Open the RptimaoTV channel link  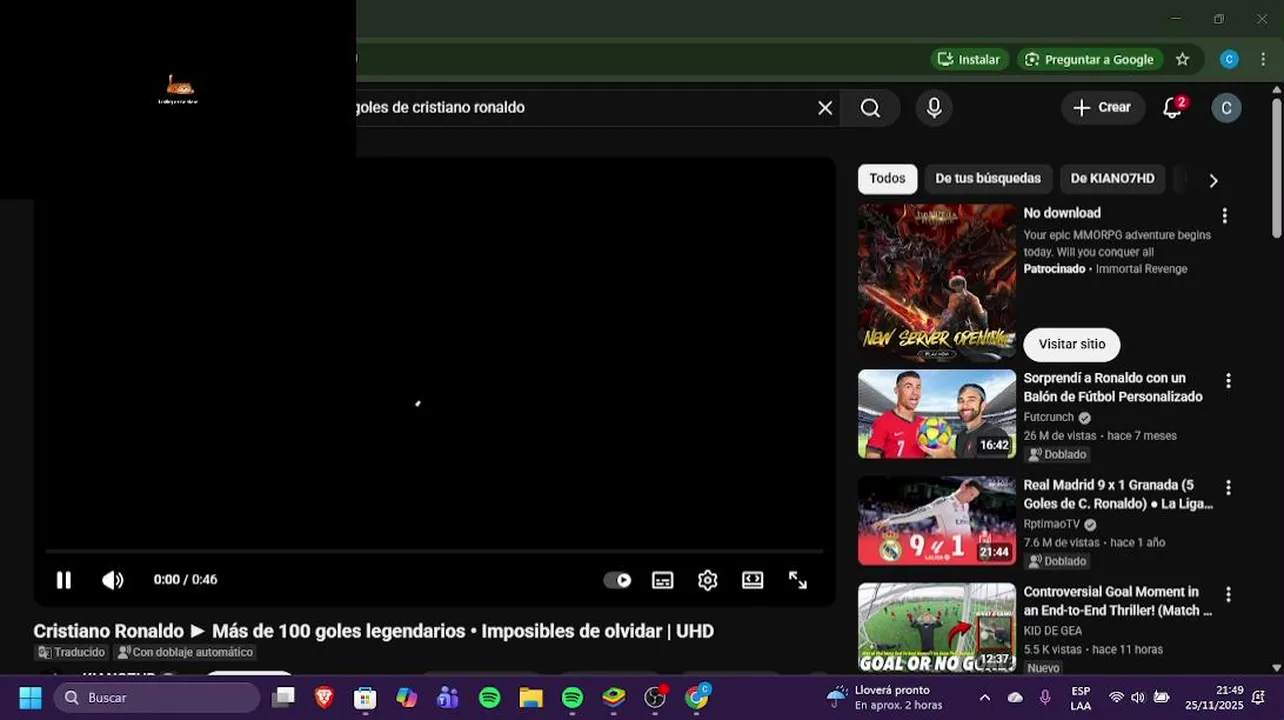pyautogui.click(x=1052, y=525)
